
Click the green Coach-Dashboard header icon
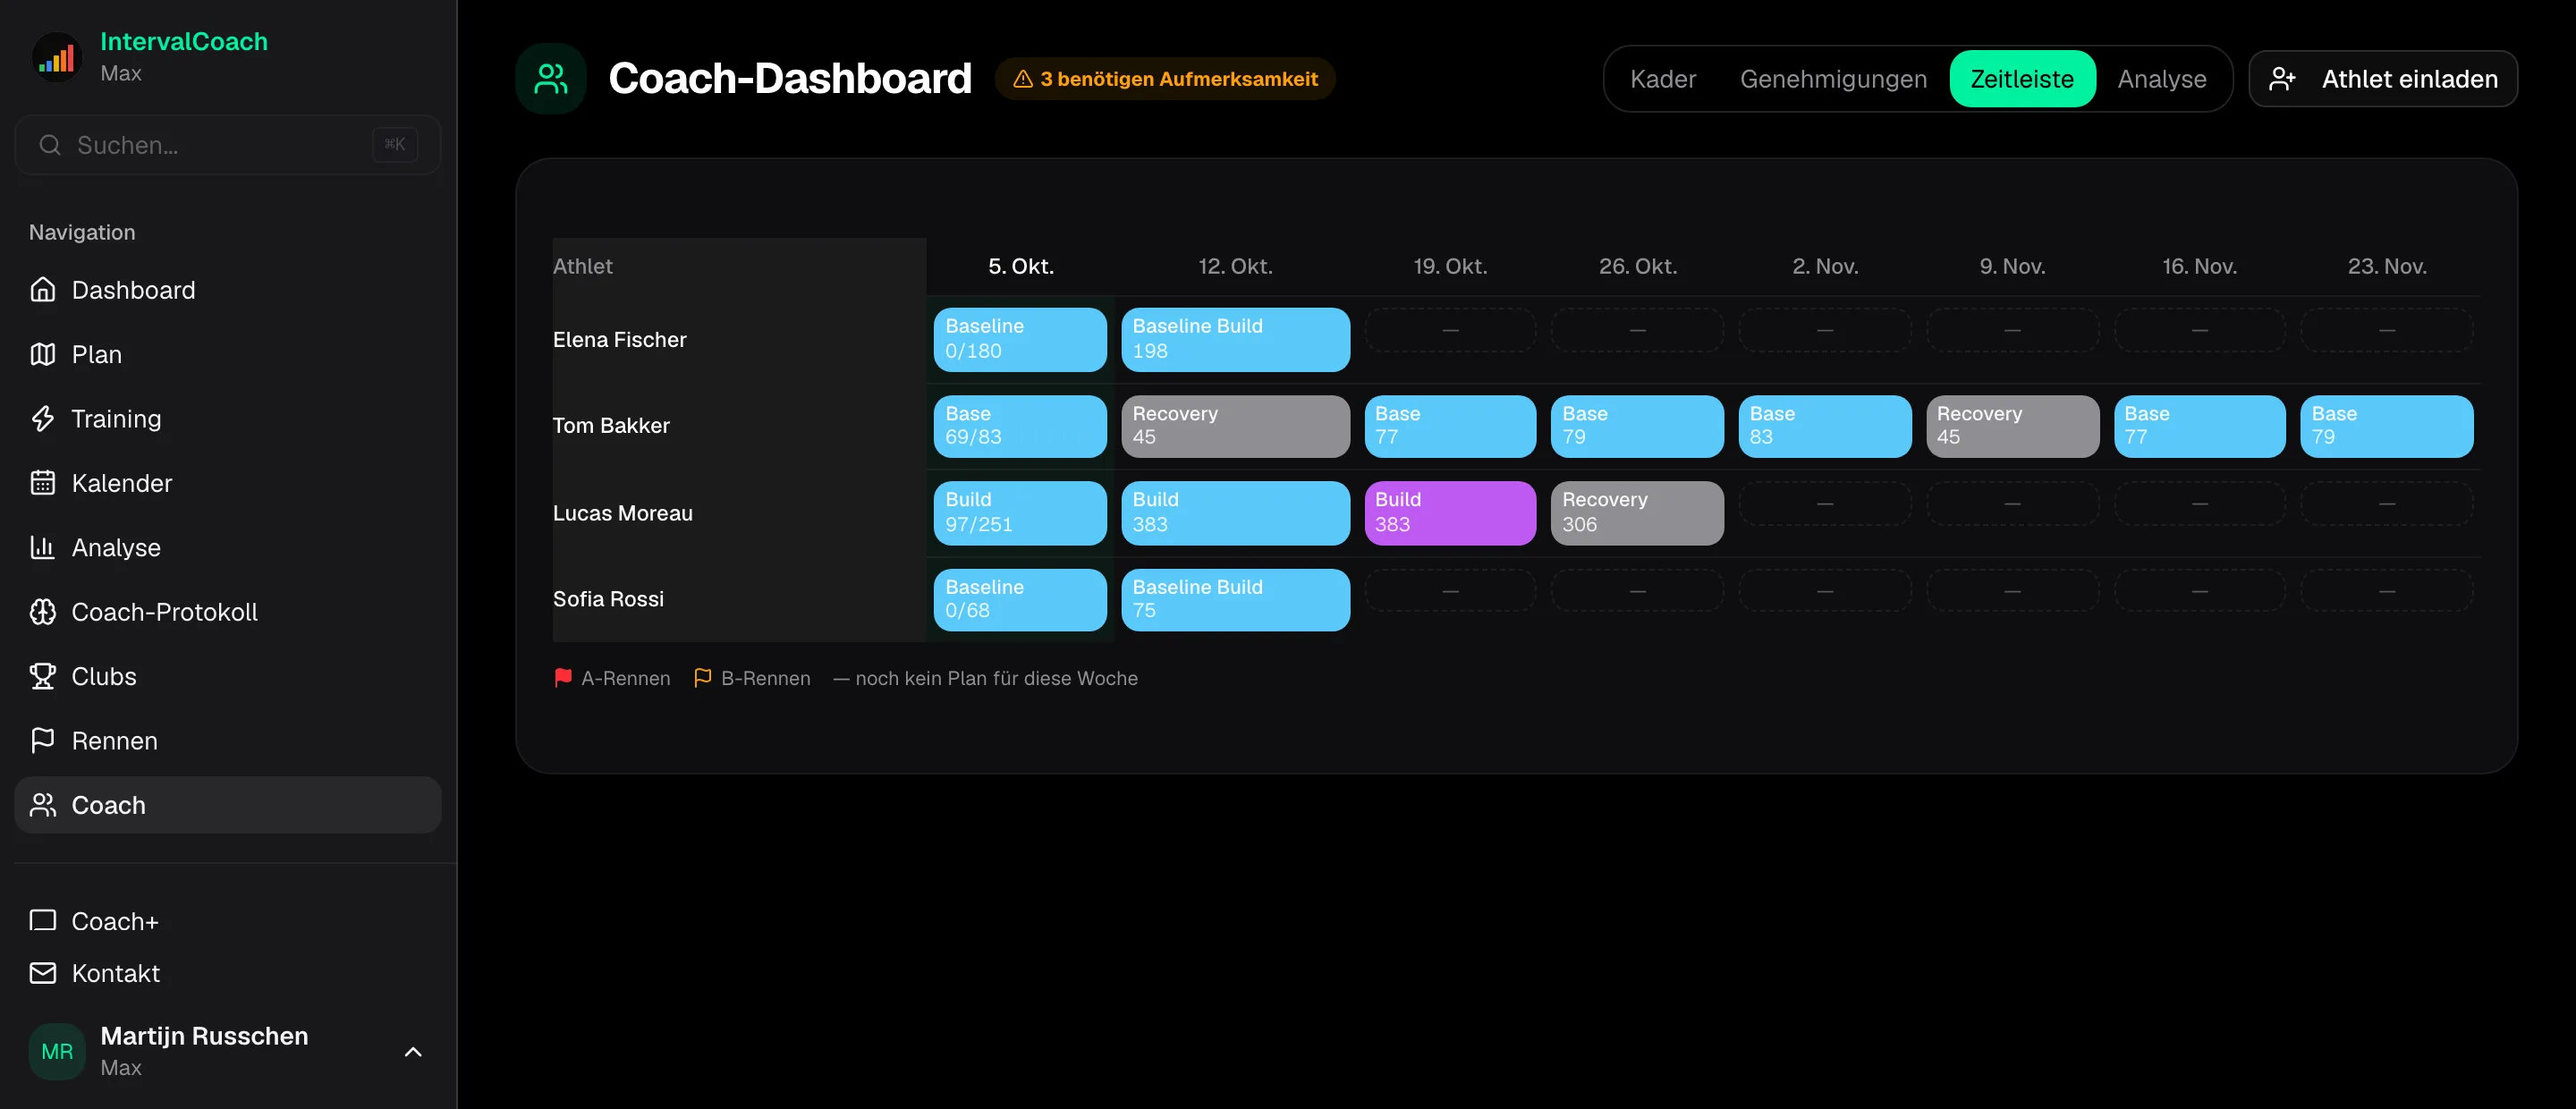pos(551,79)
